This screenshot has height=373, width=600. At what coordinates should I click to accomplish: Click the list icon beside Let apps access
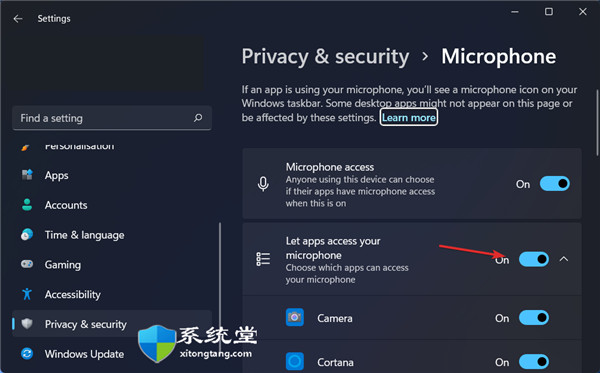point(263,259)
